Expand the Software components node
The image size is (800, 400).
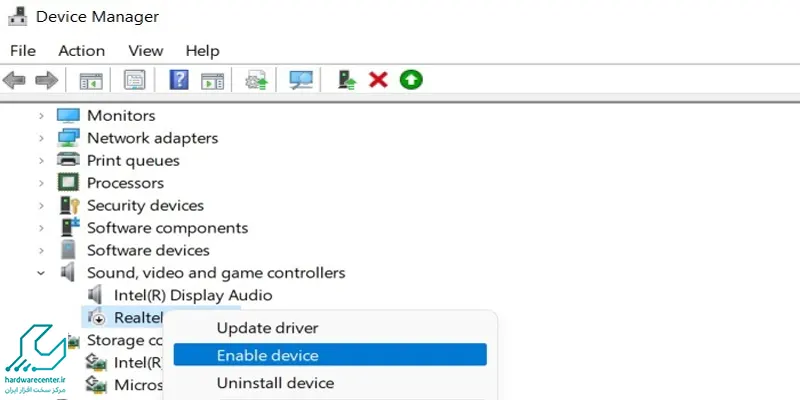point(41,228)
